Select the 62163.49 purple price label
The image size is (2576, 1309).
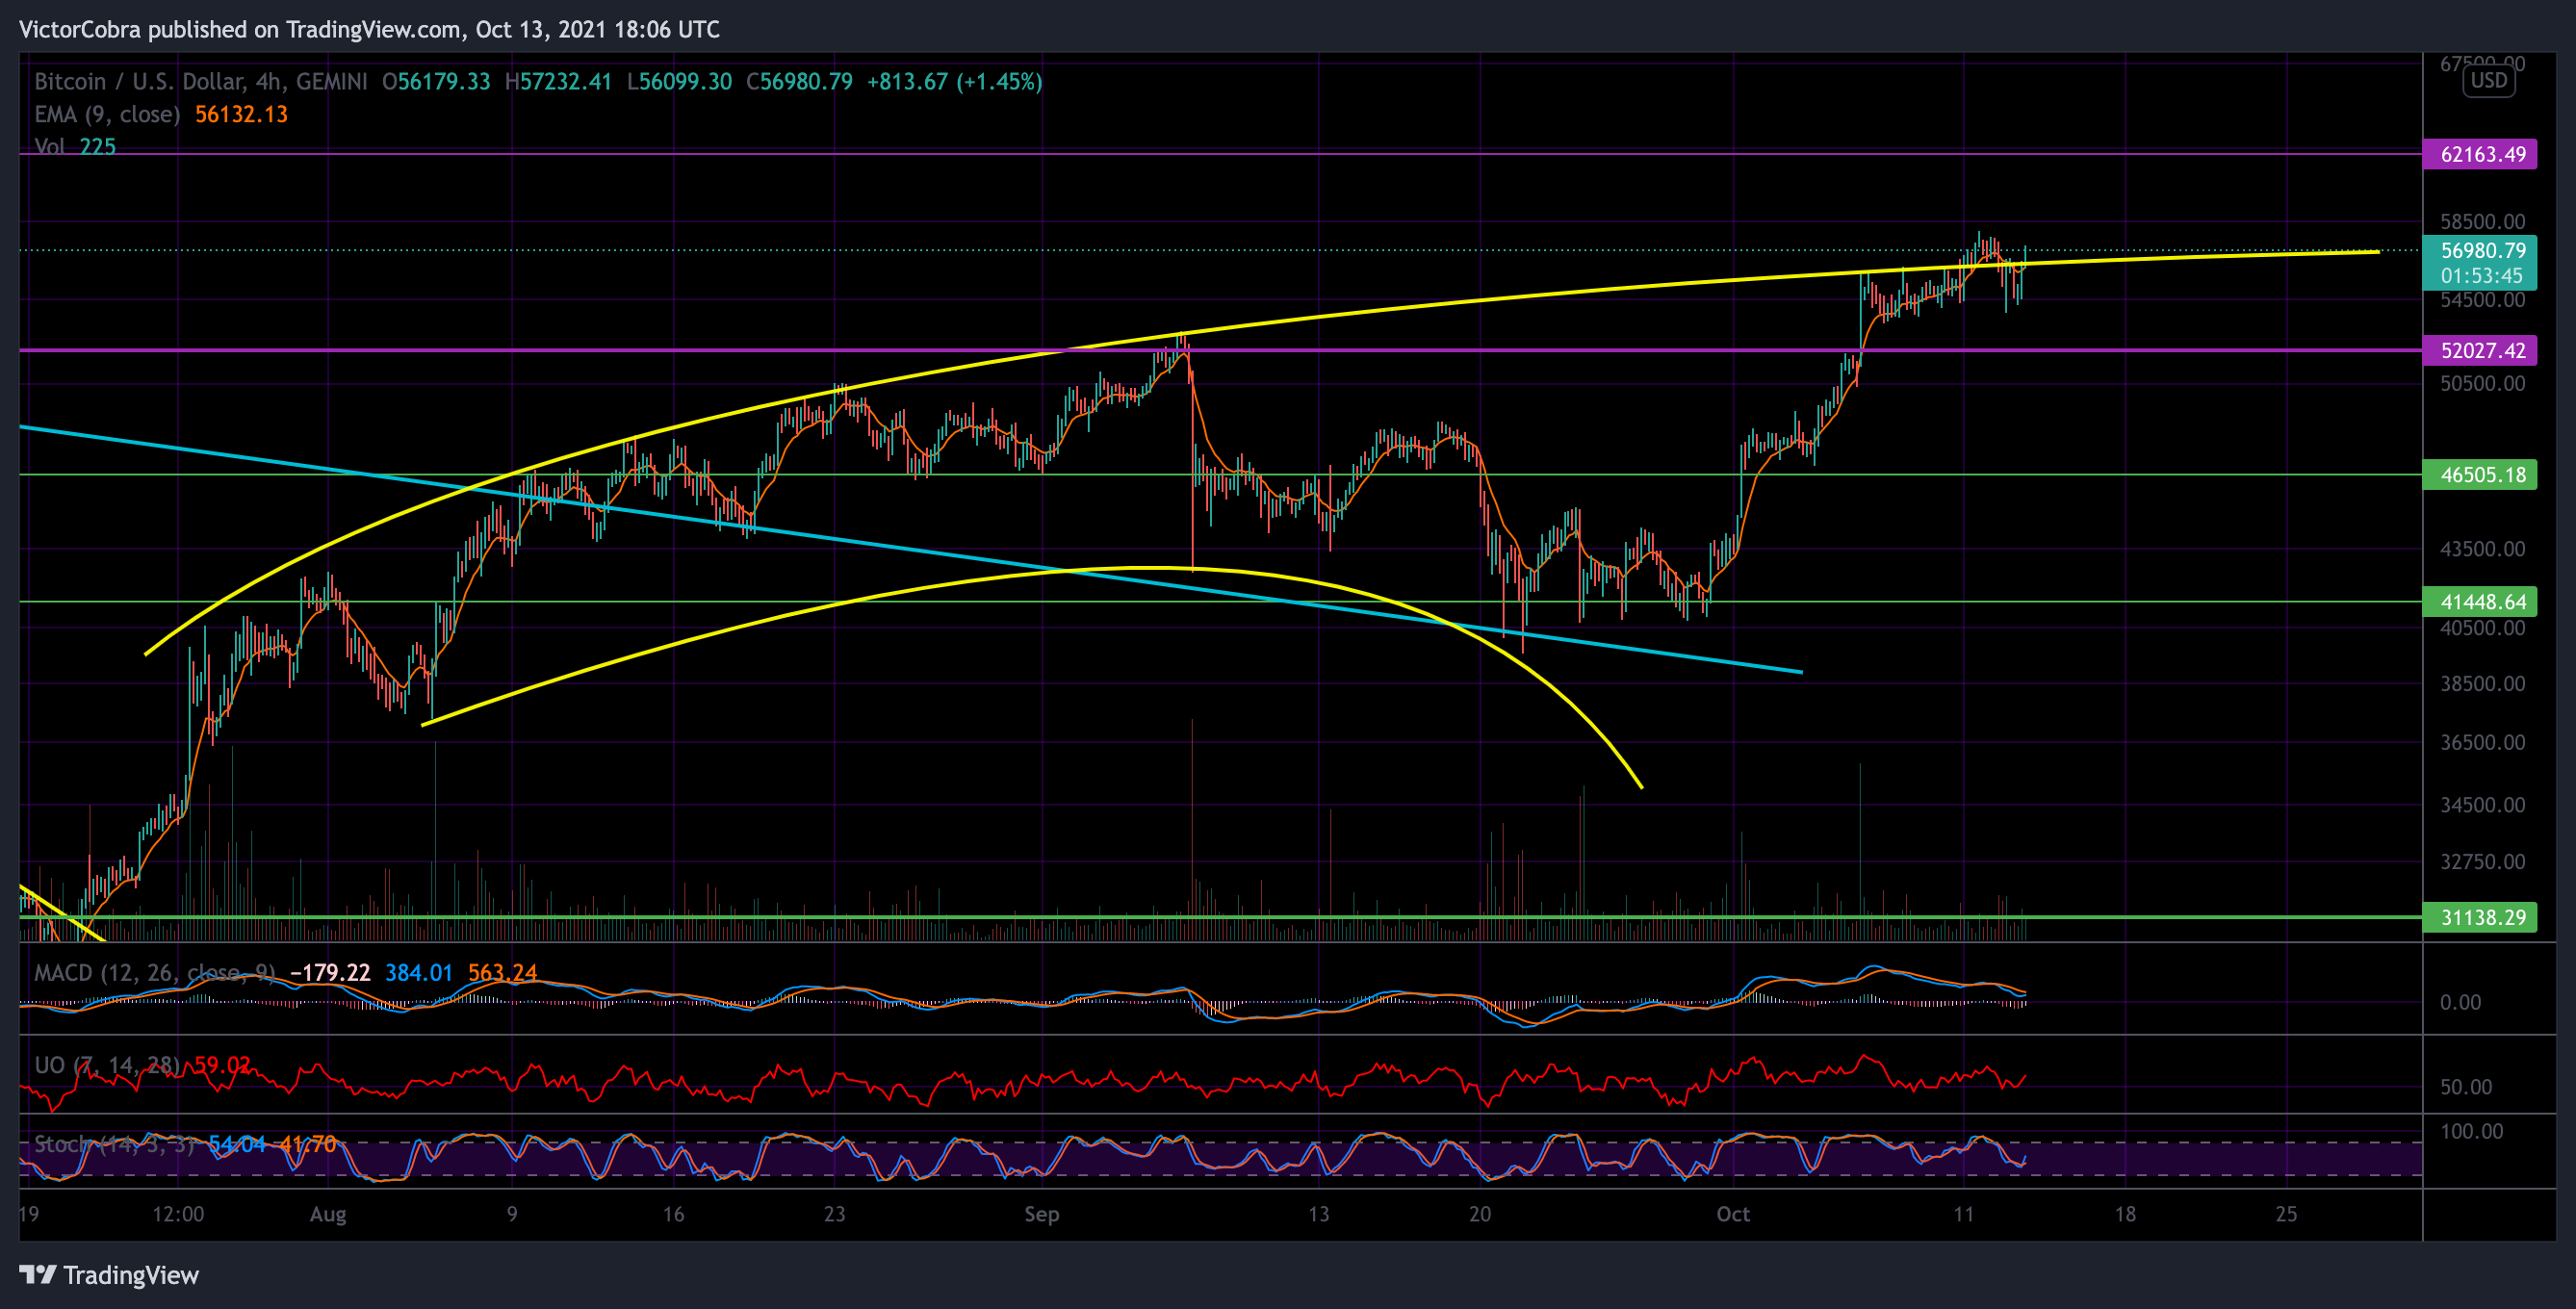(x=2479, y=154)
